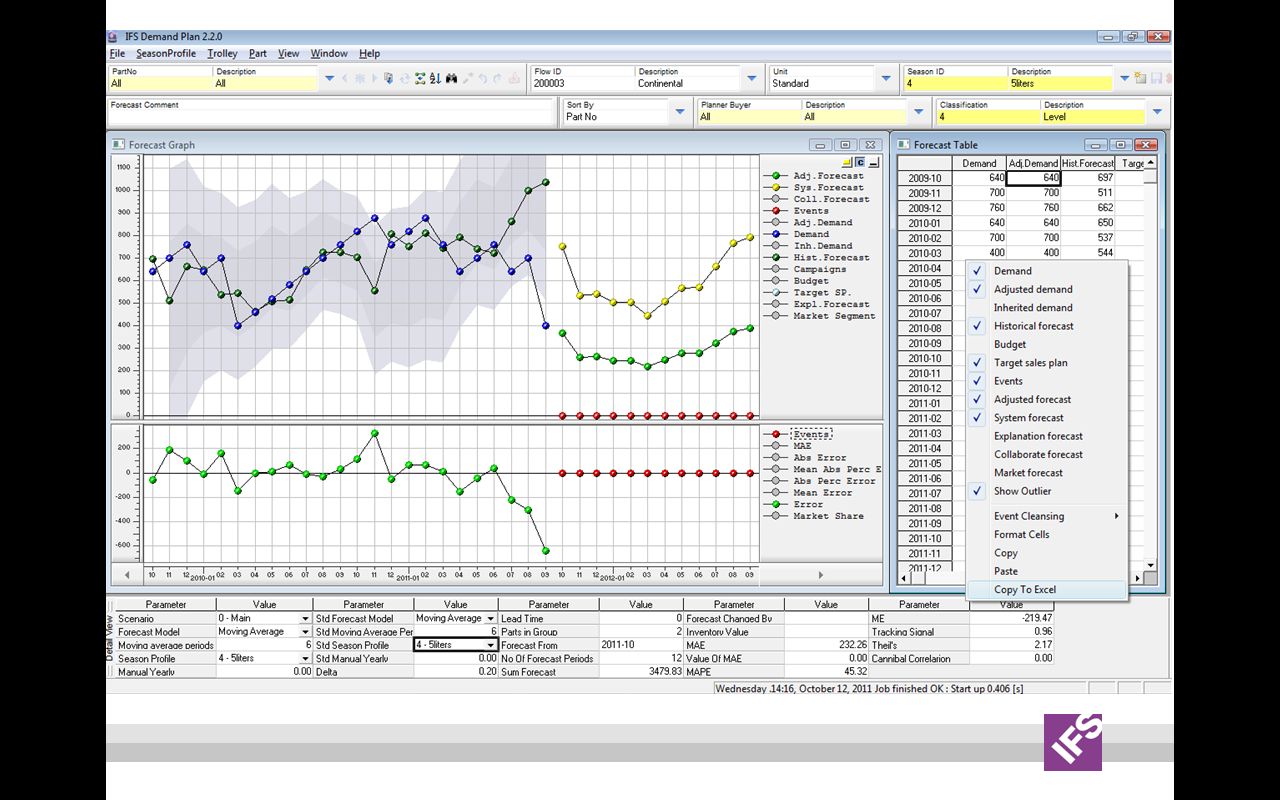The image size is (1280, 800).
Task: Click the A-Z sort icon in toolbar
Action: click(x=435, y=78)
